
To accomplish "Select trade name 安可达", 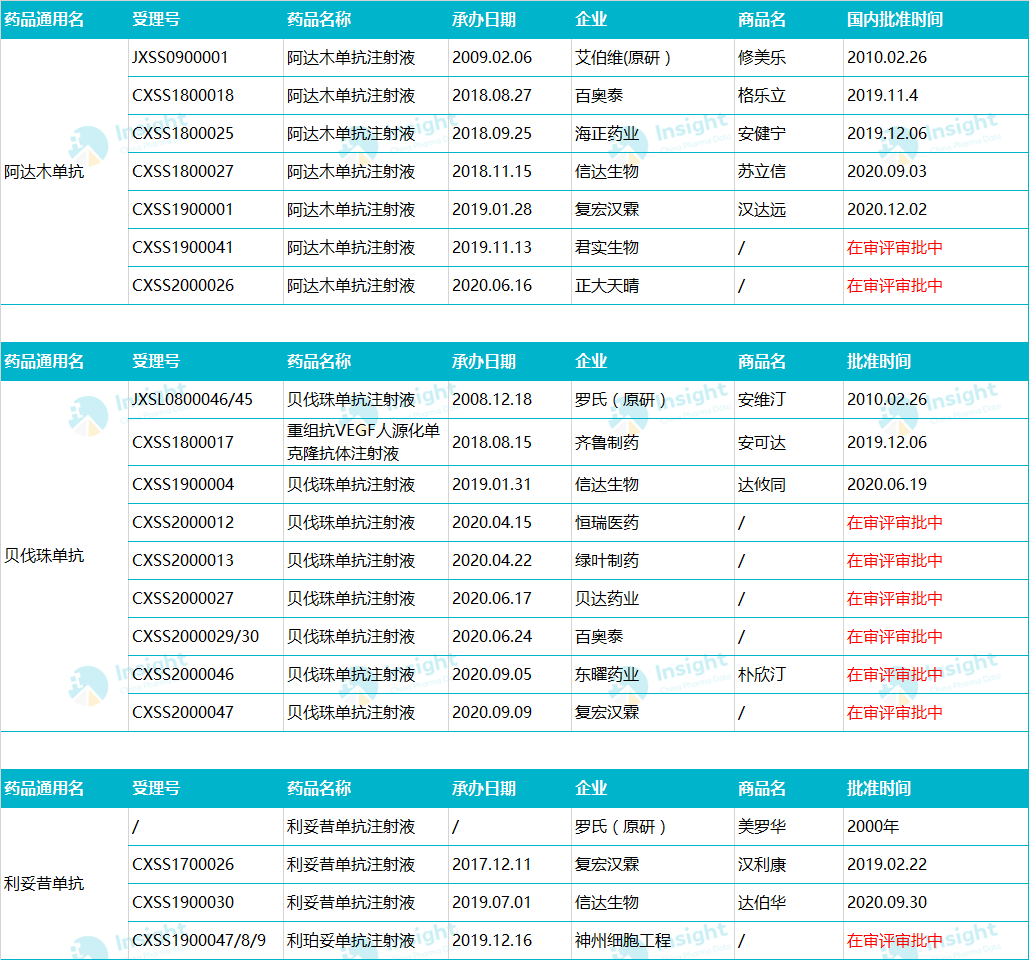I will click(762, 443).
